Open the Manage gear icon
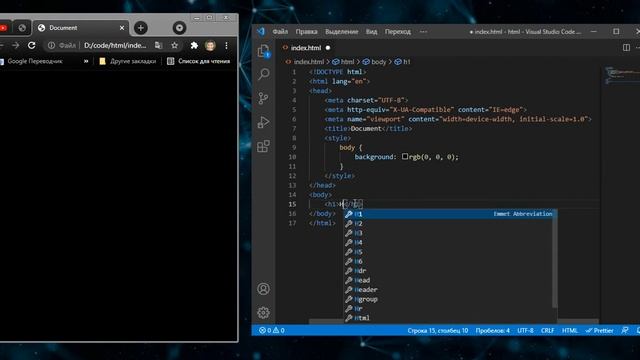Image resolution: width=640 pixels, height=360 pixels. coord(264,313)
